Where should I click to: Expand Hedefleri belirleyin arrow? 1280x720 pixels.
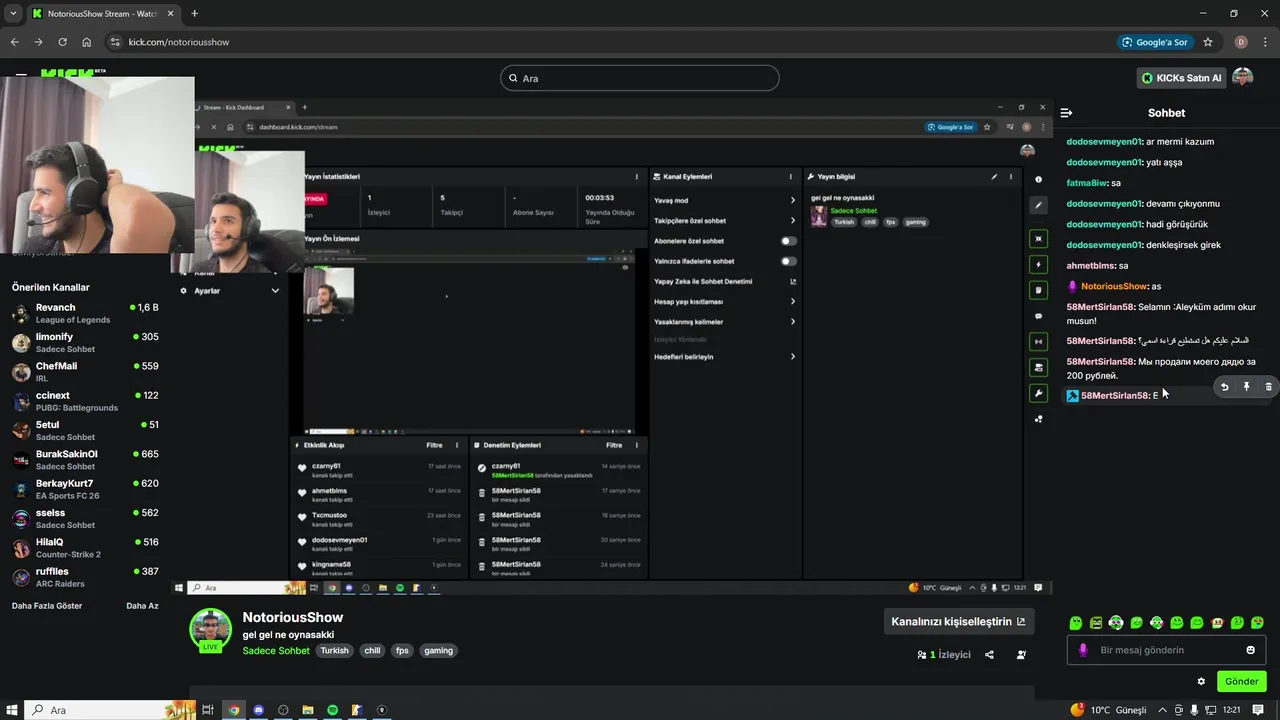pos(792,356)
